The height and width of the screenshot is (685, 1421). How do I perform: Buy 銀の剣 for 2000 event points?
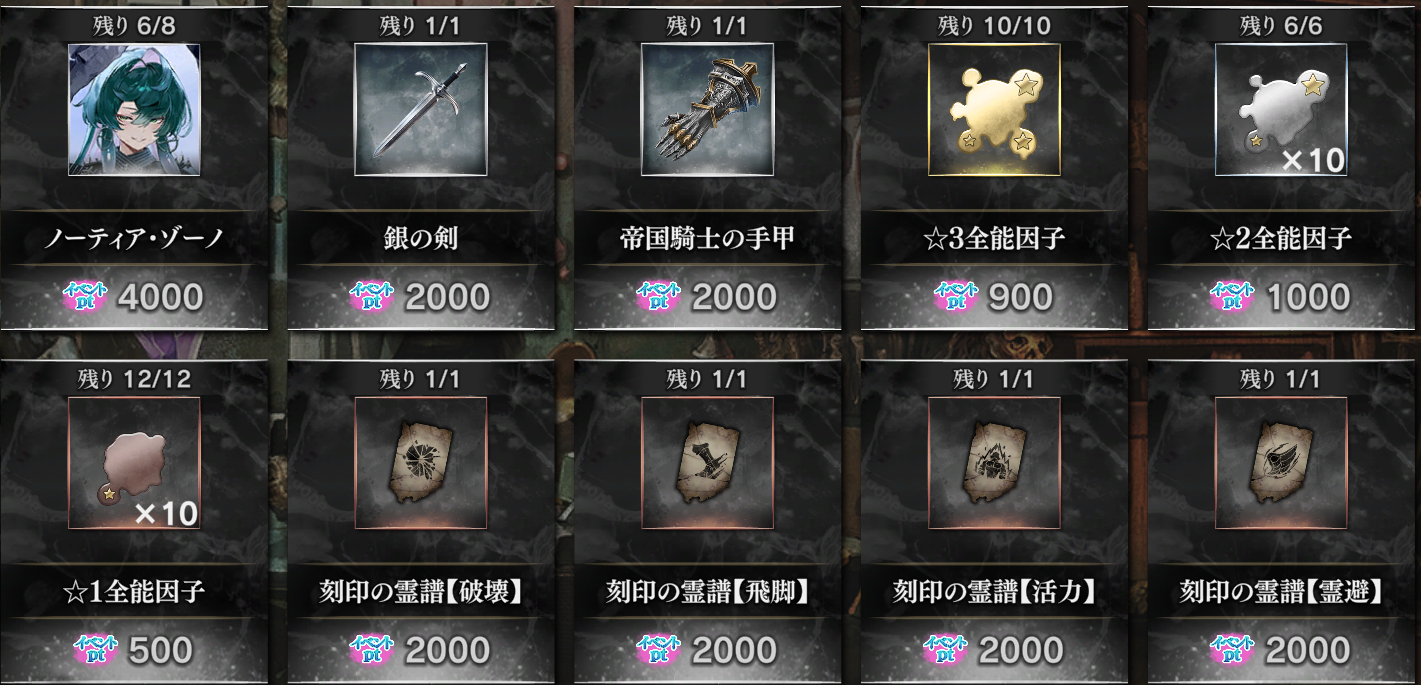click(421, 297)
